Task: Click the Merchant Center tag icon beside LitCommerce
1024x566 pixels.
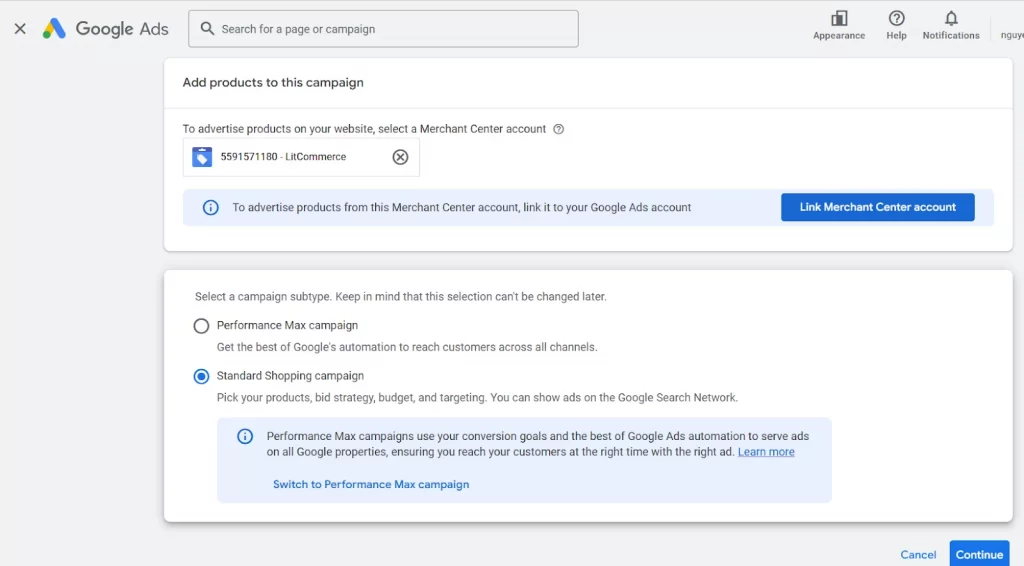Action: 202,157
